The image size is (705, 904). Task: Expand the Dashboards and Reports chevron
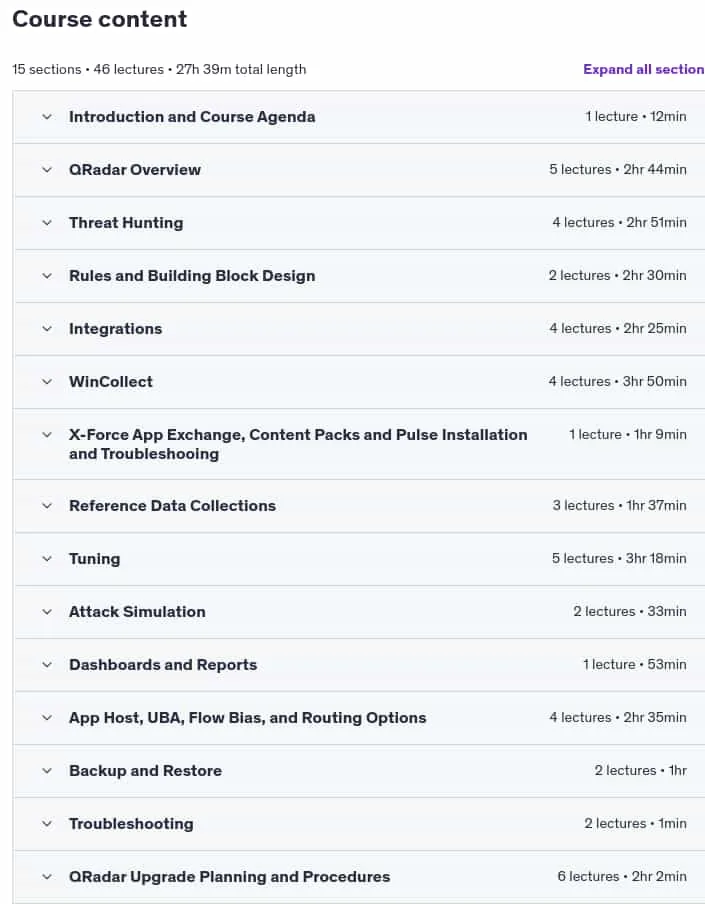47,665
